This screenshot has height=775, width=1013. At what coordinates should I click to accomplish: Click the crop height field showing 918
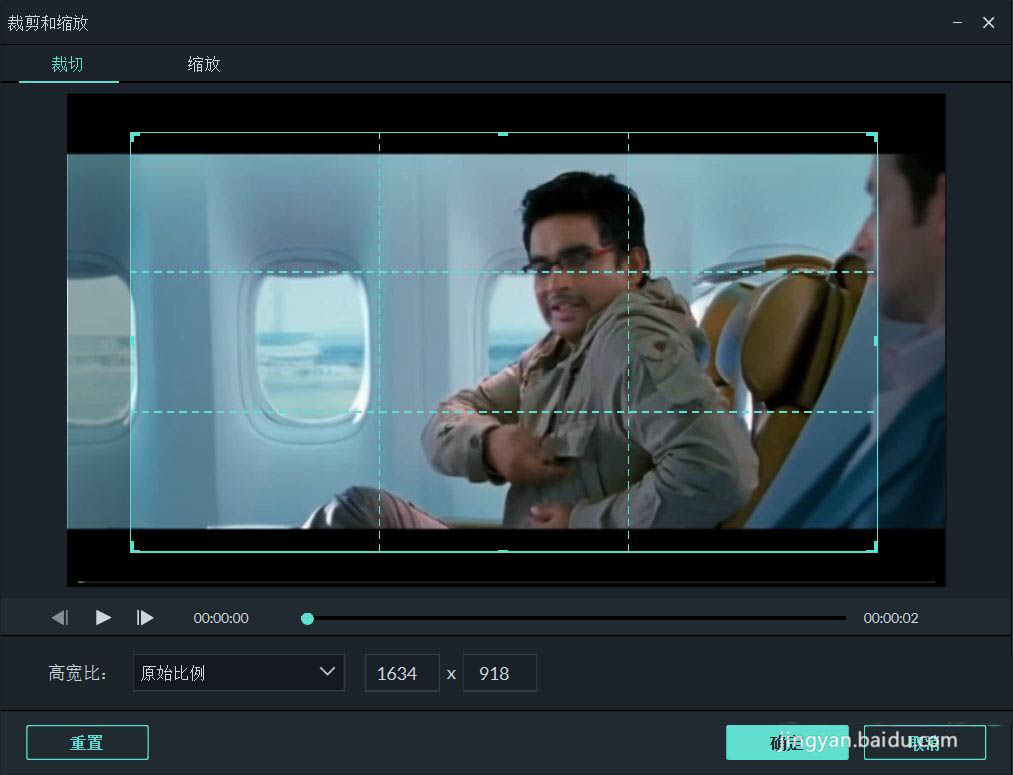point(499,673)
